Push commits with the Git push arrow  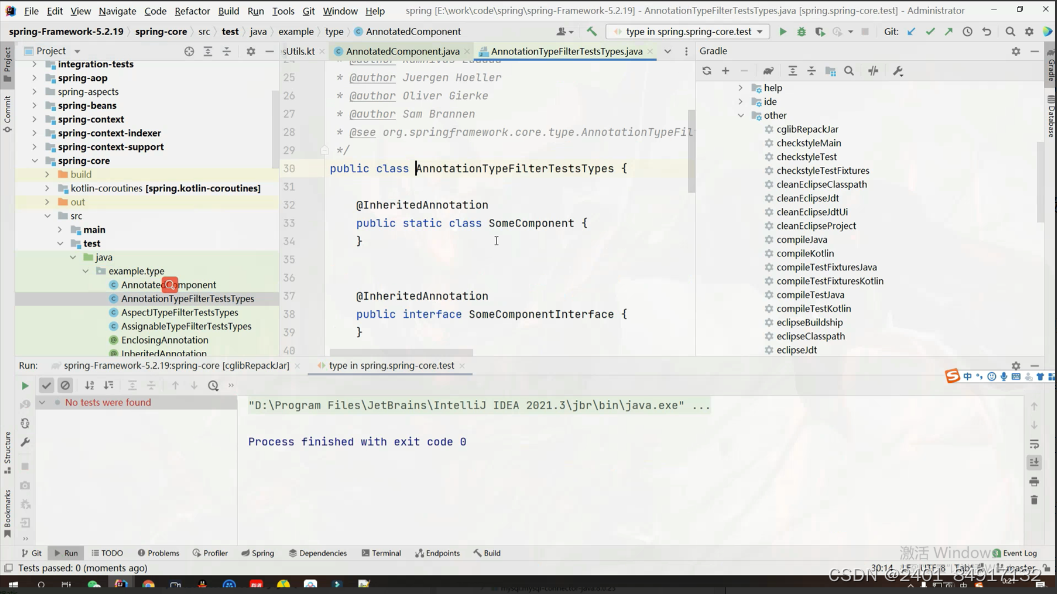tap(948, 32)
